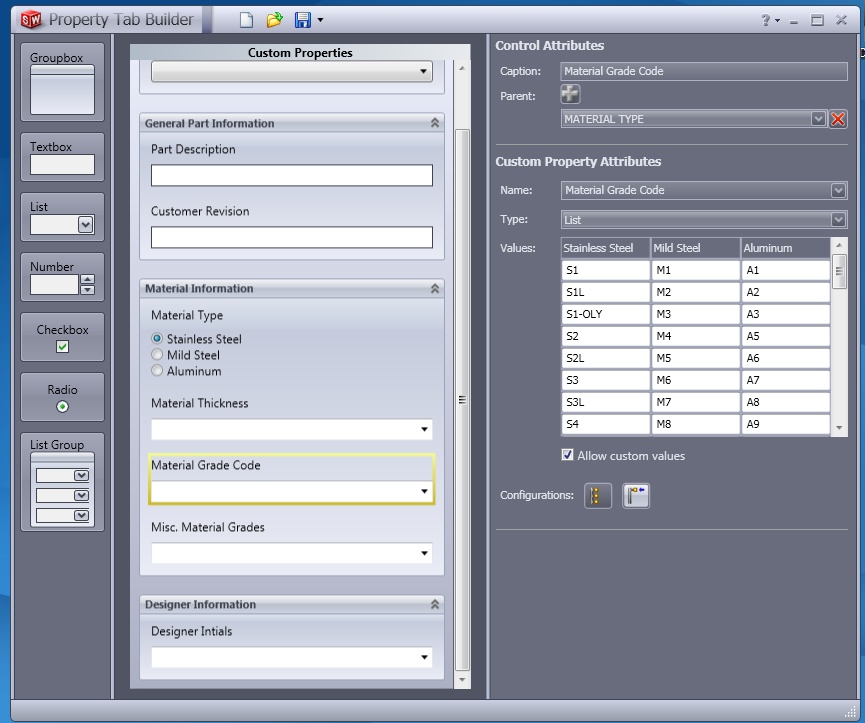Select the Groupbox control in palette
The height and width of the screenshot is (723, 865).
[62, 82]
